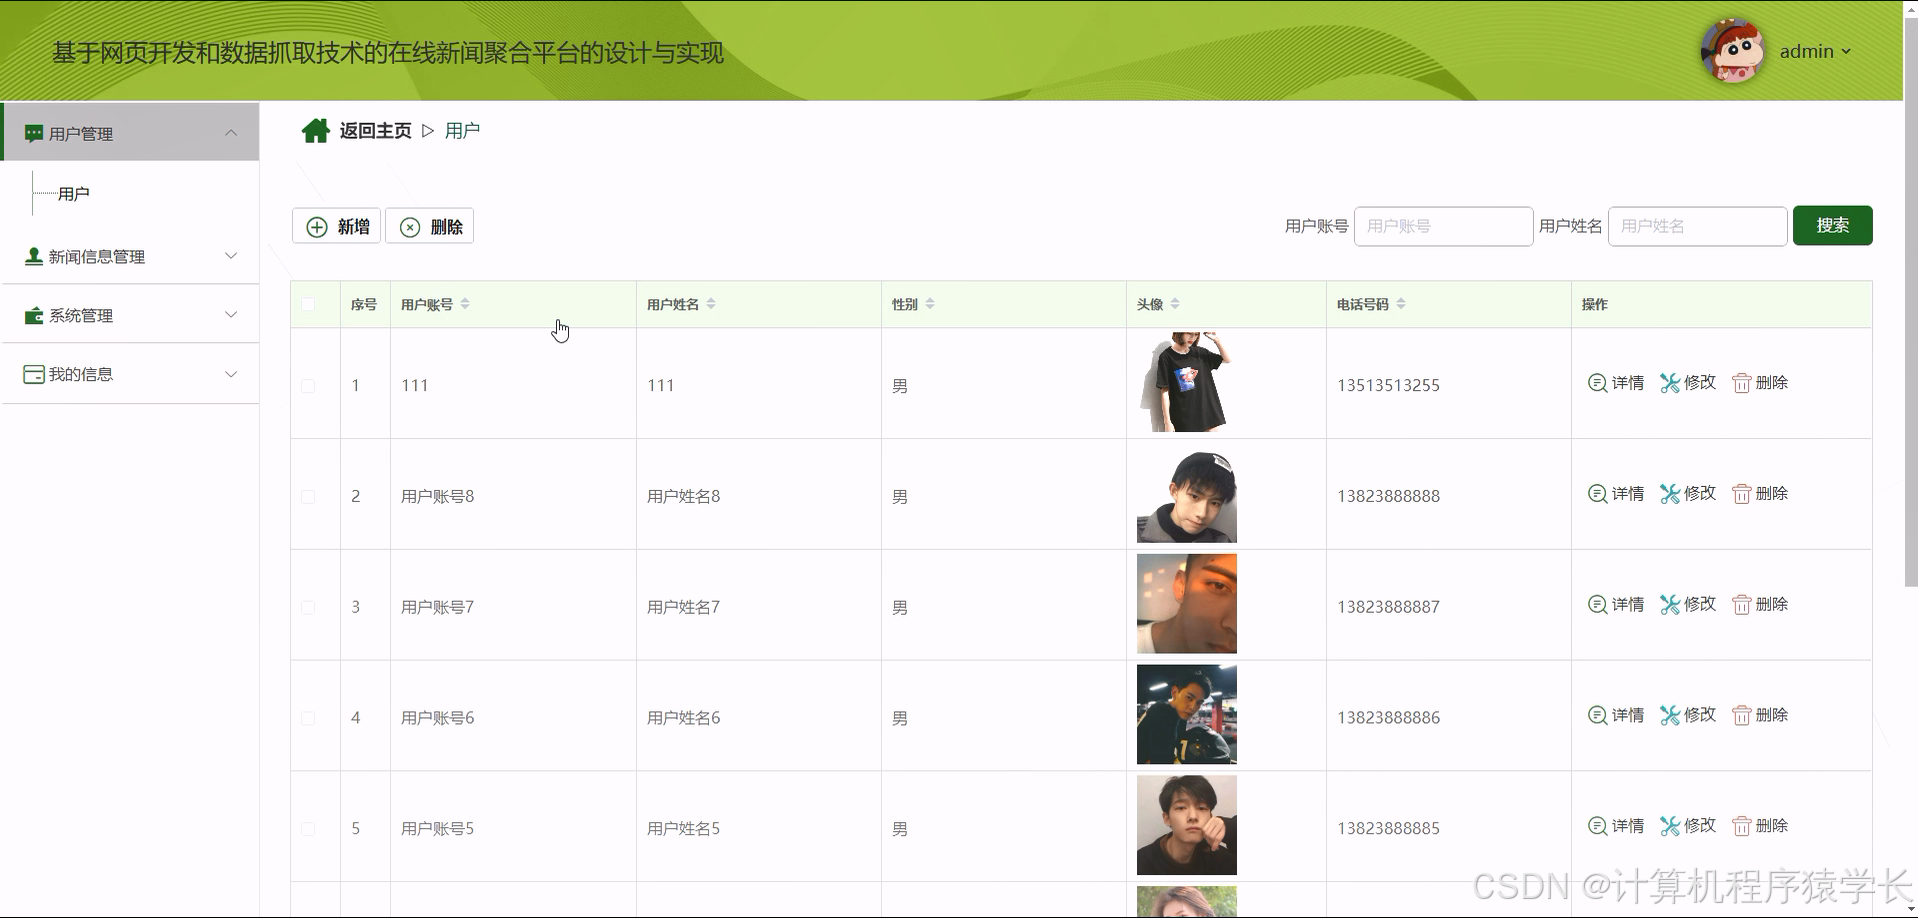Click the trash 删除 for 用户账号6

1760,715
